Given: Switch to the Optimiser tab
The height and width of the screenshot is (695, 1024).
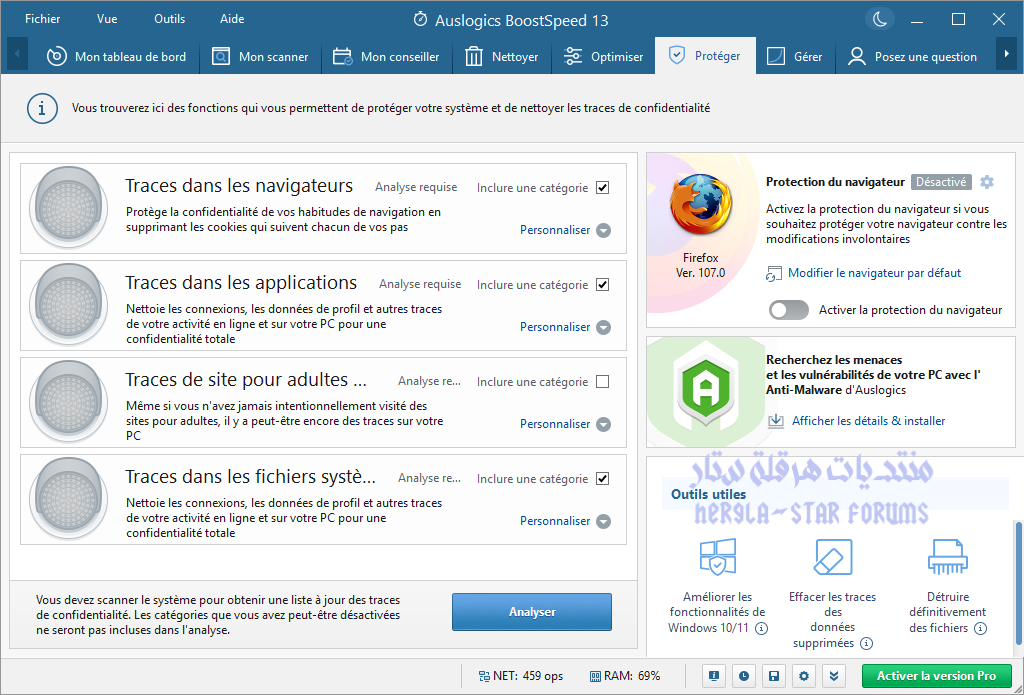Looking at the screenshot, I should pos(603,57).
